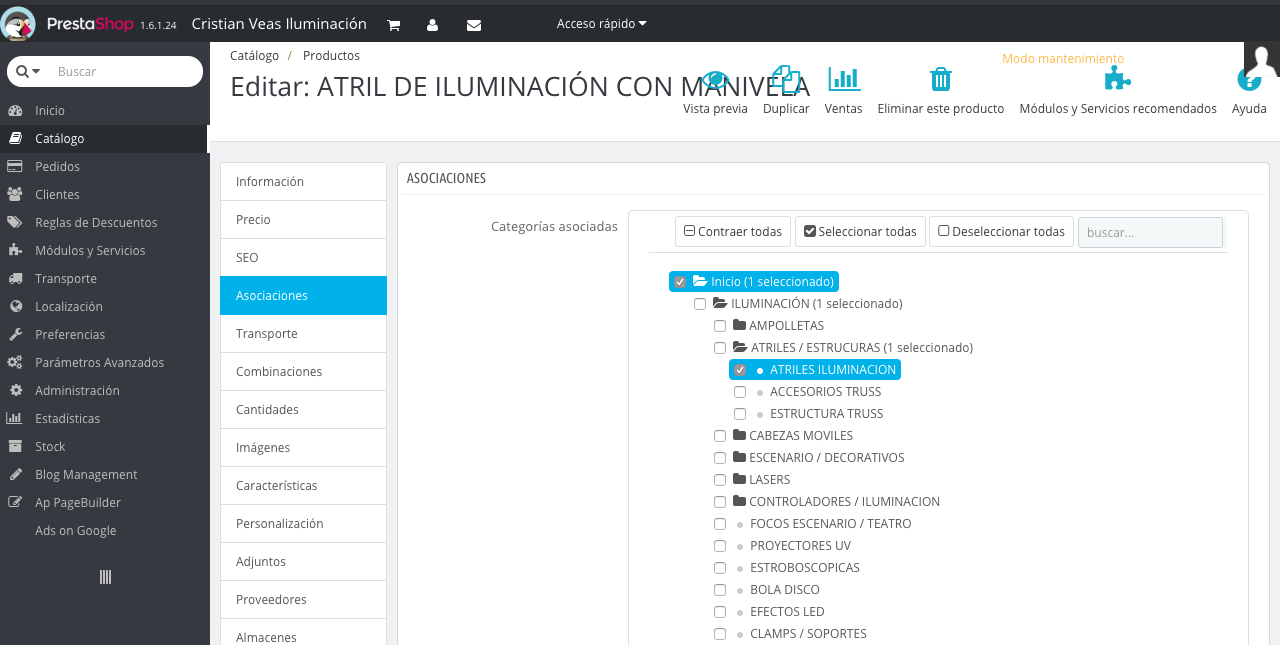Click the customer person icon in header
This screenshot has height=645, width=1280.
click(x=433, y=24)
